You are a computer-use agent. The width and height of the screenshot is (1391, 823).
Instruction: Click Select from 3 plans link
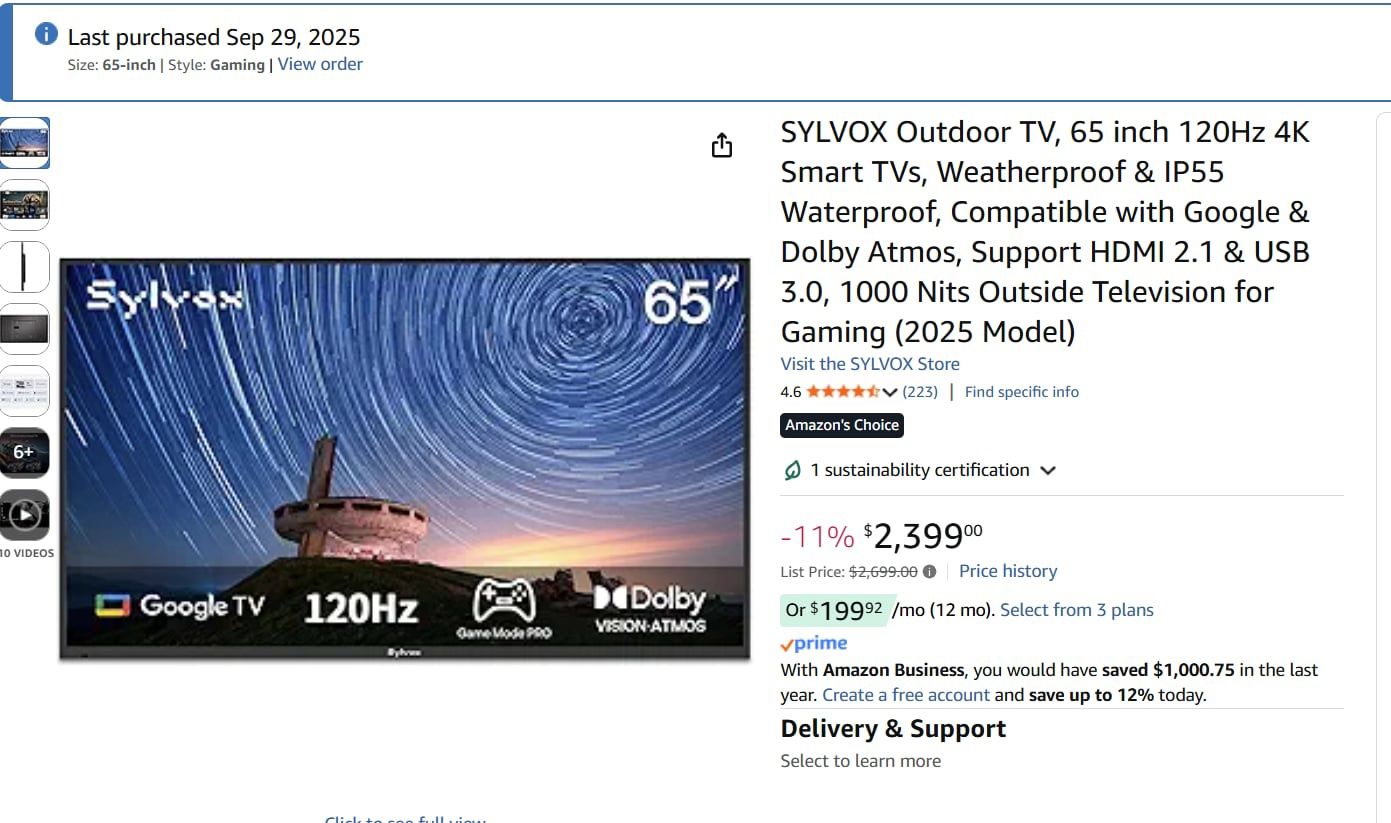click(x=1076, y=610)
